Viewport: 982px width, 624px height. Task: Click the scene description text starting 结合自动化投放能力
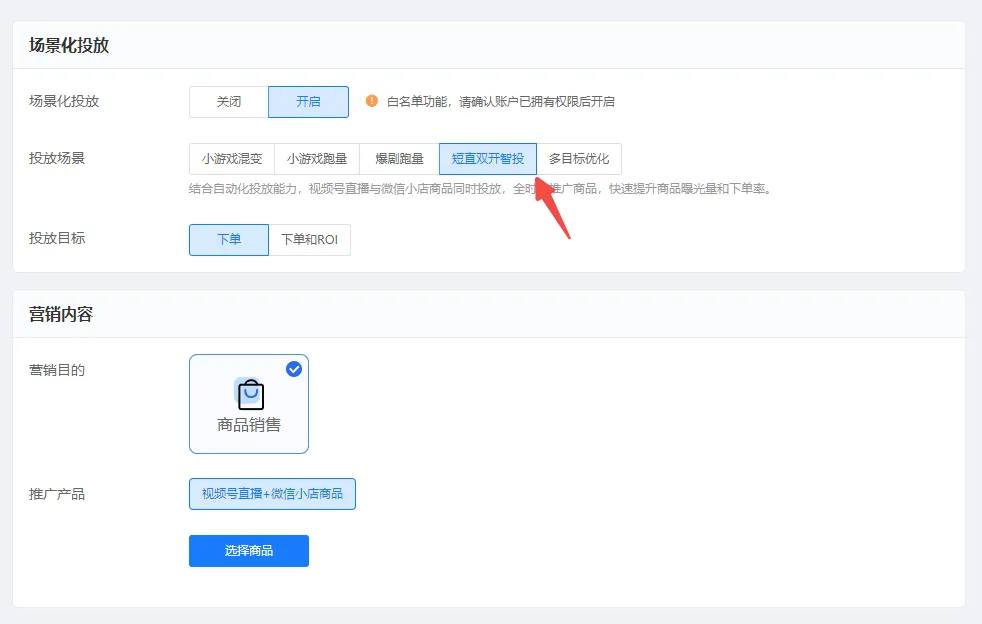click(x=480, y=189)
